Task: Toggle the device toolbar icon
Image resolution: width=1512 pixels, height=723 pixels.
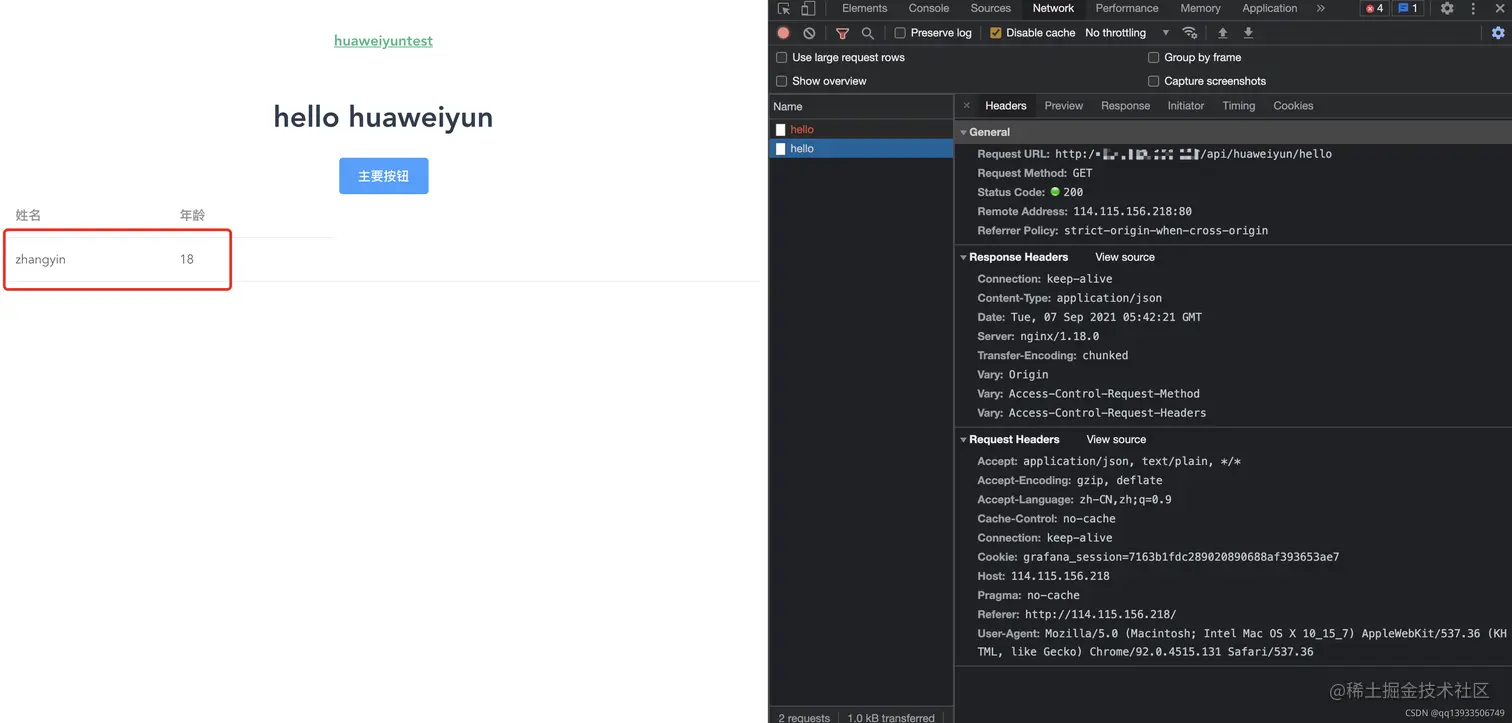Action: (808, 8)
